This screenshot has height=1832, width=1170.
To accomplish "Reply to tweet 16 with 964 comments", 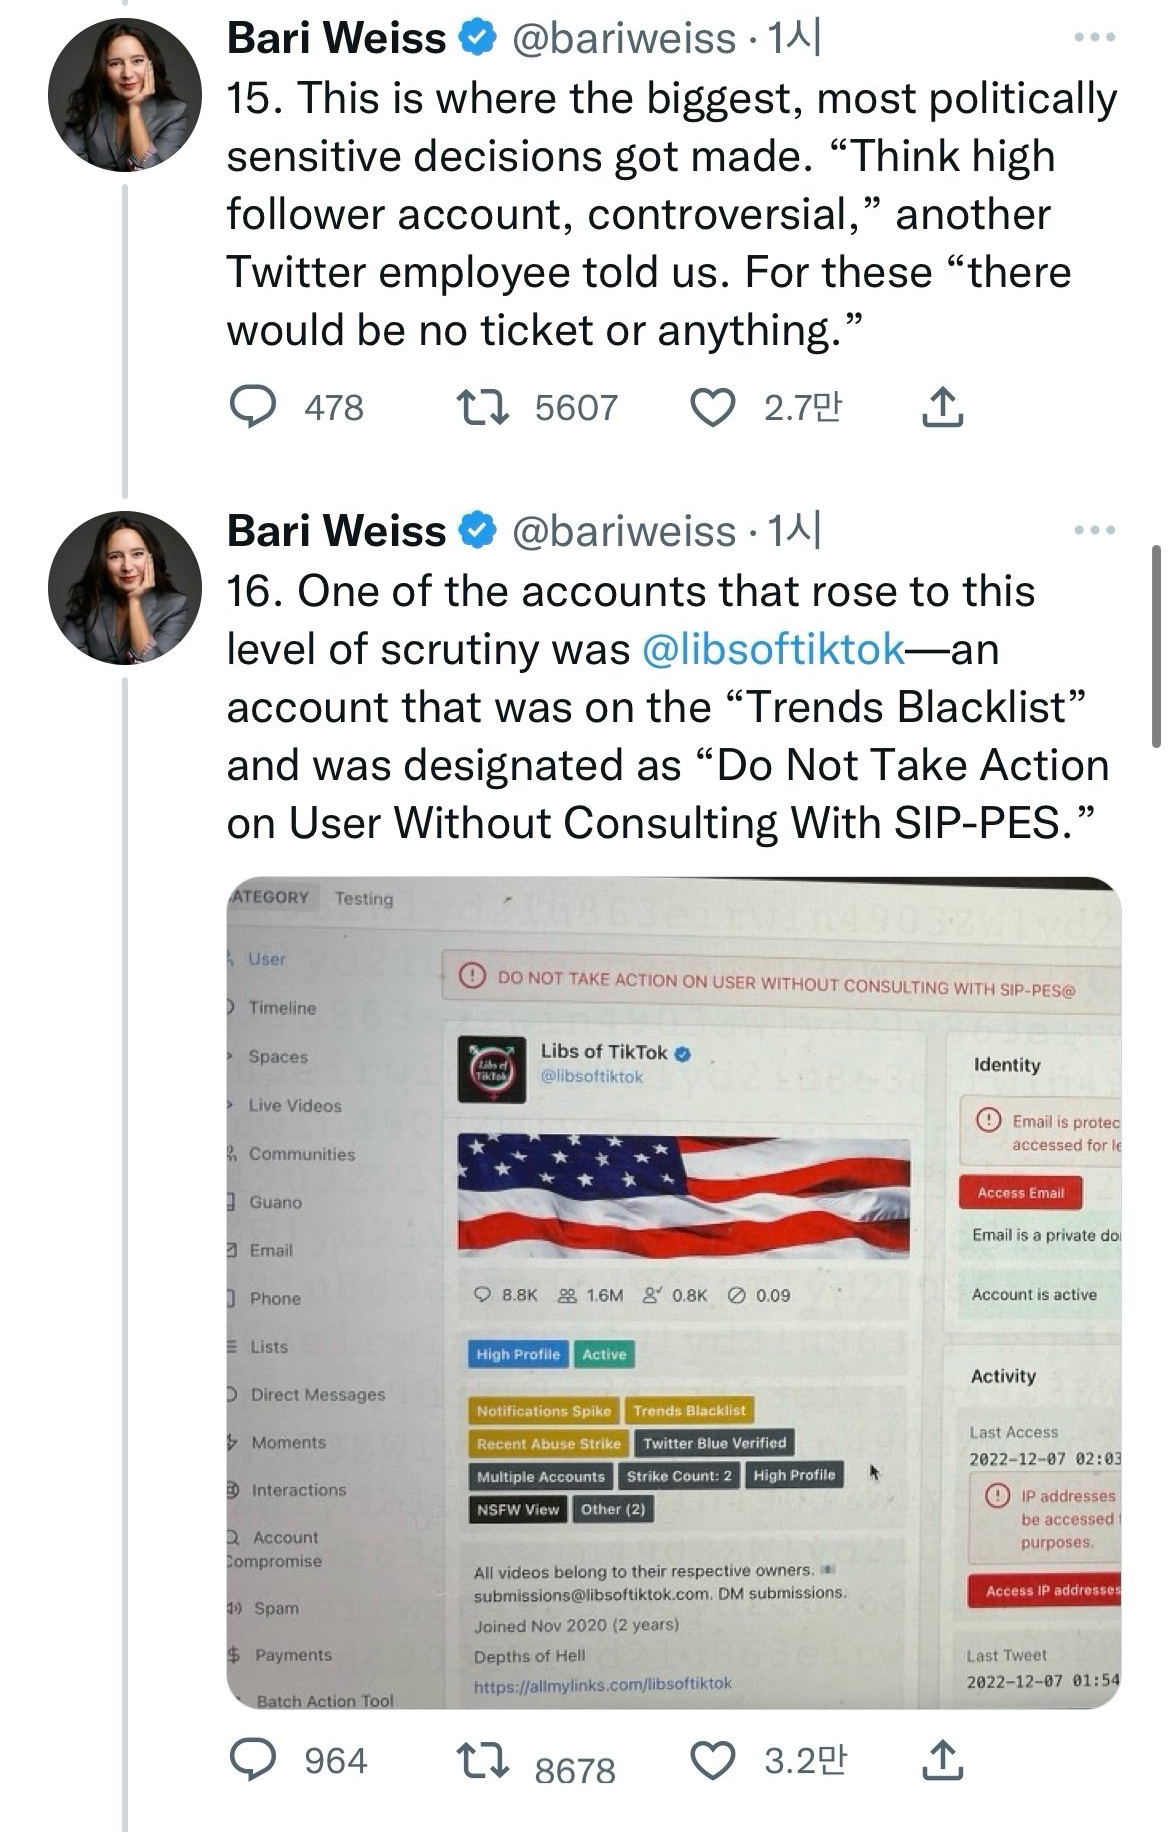I will tap(253, 1760).
